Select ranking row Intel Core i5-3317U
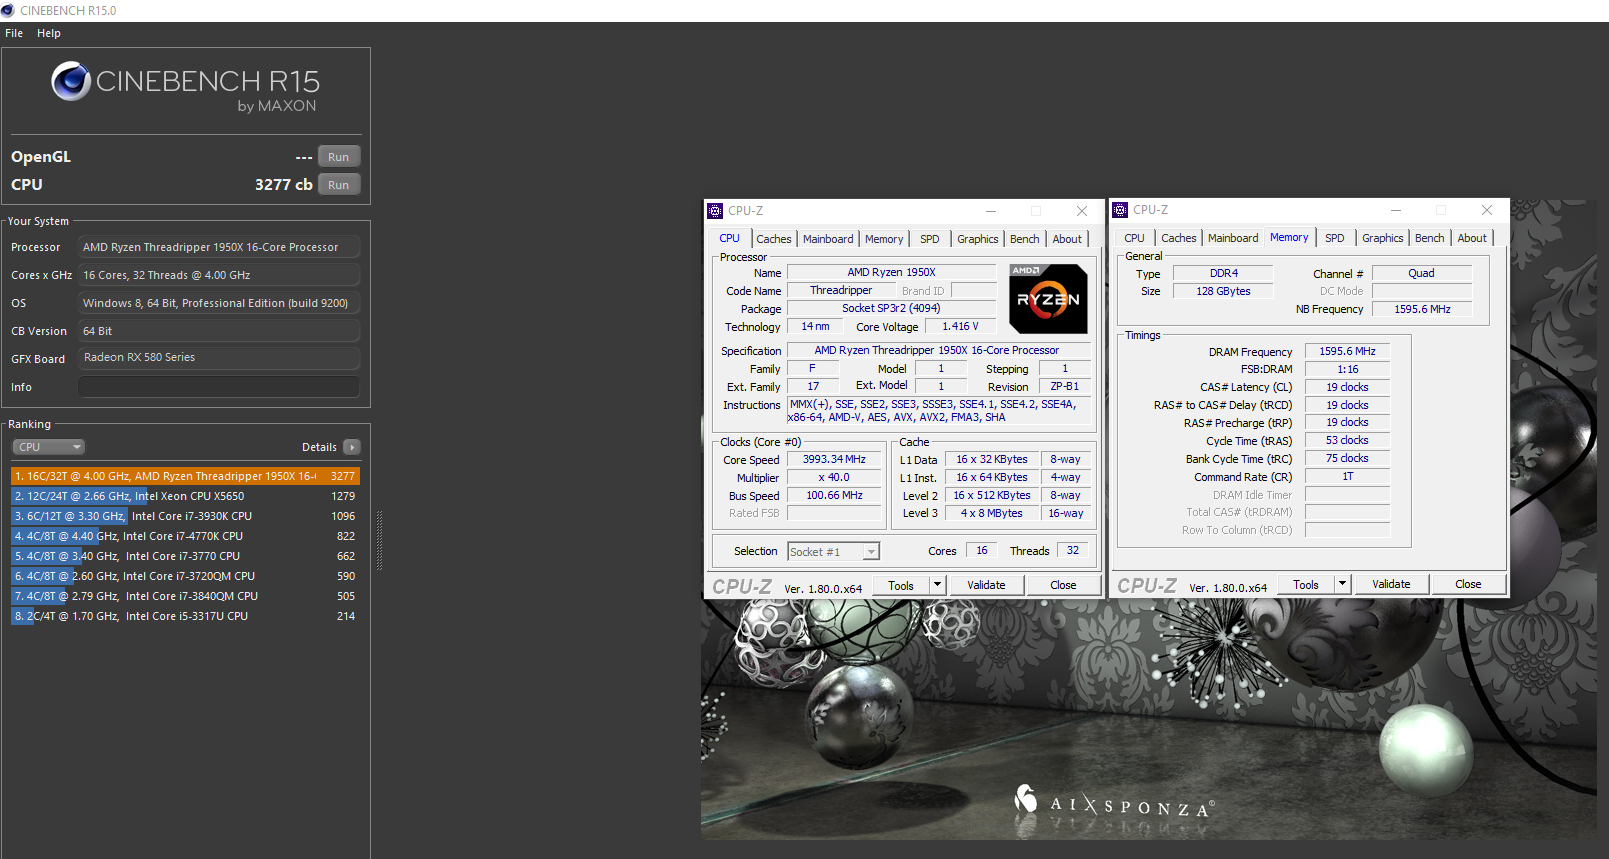1609x859 pixels. 185,616
